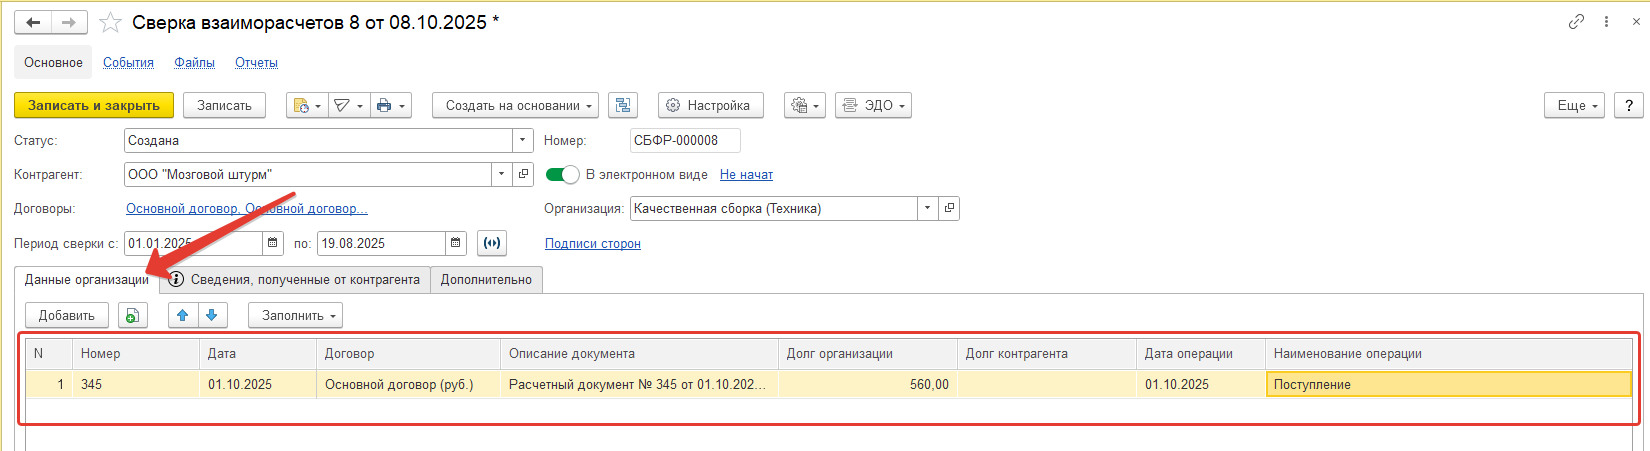1650x451 pixels.
Task: Open the ЭДО dropdown menu
Action: pos(872,105)
